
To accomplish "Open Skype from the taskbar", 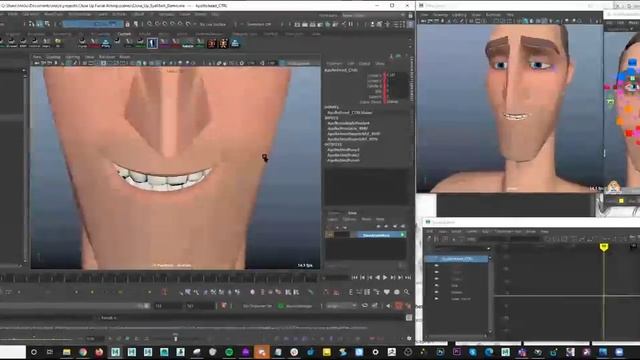I will click(x=473, y=352).
